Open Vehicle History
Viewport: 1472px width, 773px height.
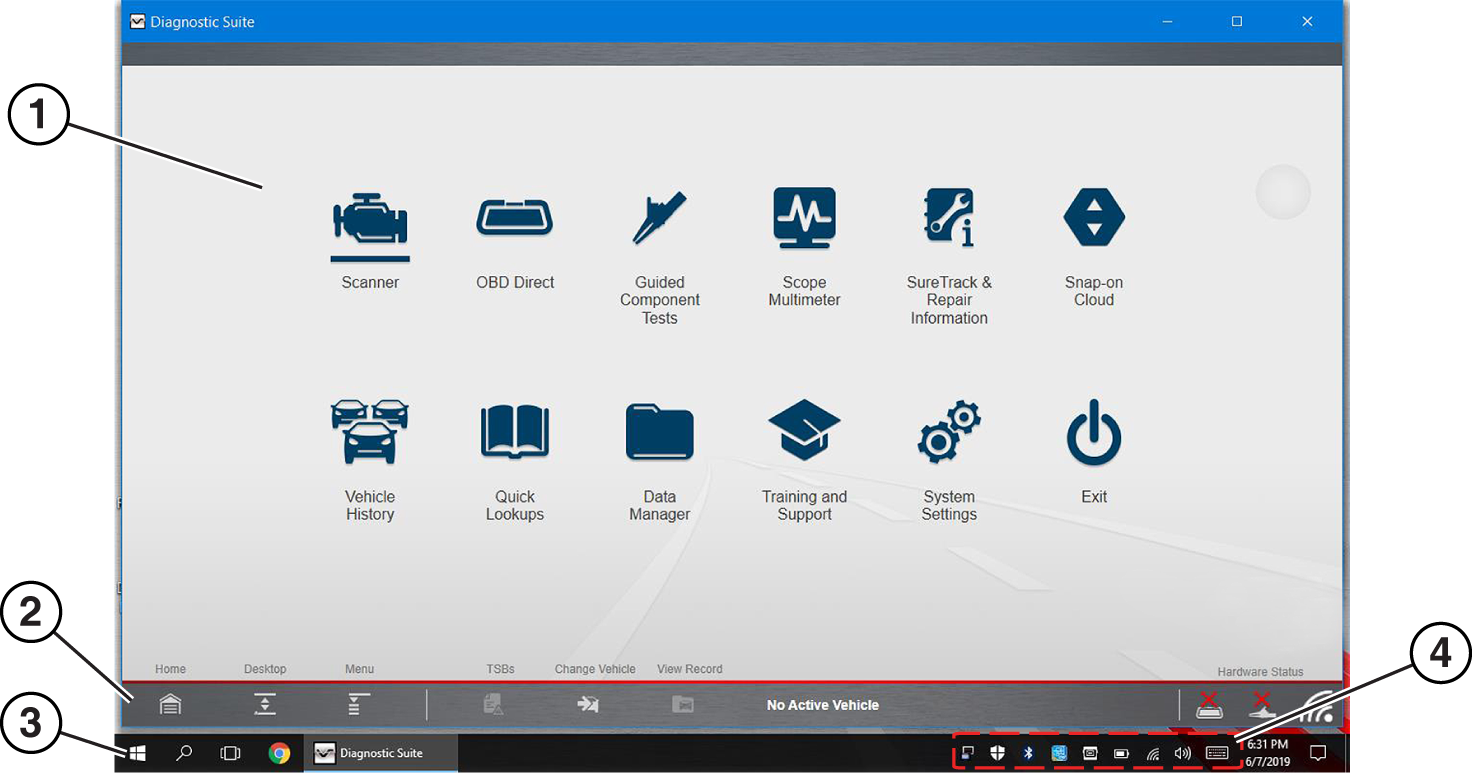click(370, 432)
